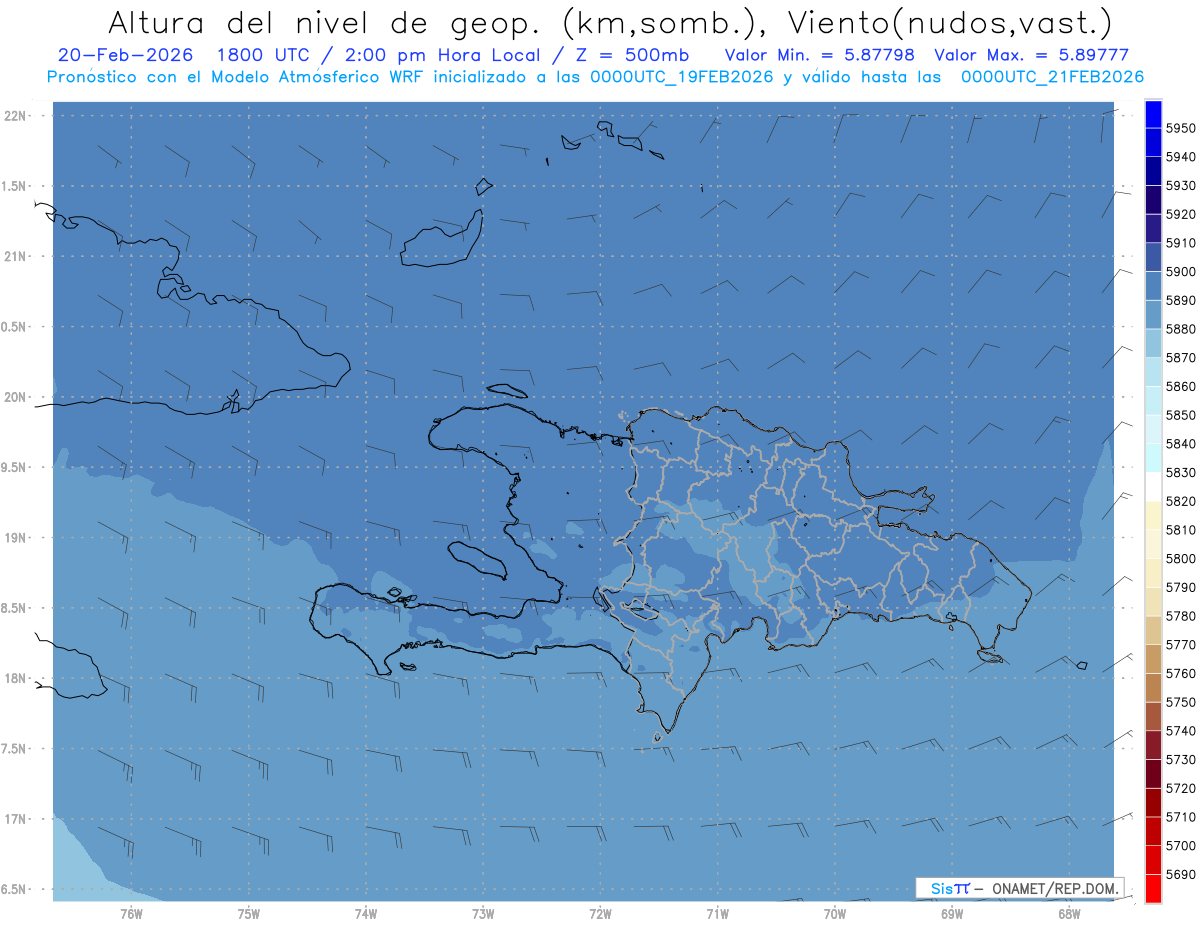Image resolution: width=1200 pixels, height=927 pixels.
Task: Select the 5930 value on the color scale
Action: point(1180,186)
